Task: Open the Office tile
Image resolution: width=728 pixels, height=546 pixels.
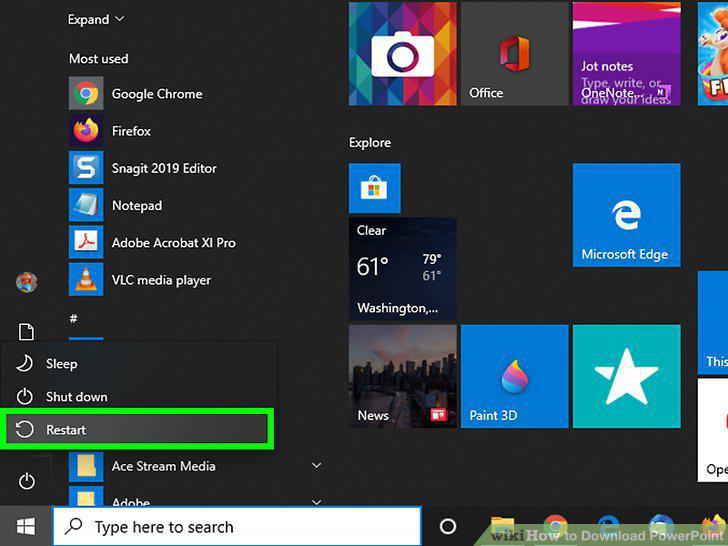Action: point(514,53)
